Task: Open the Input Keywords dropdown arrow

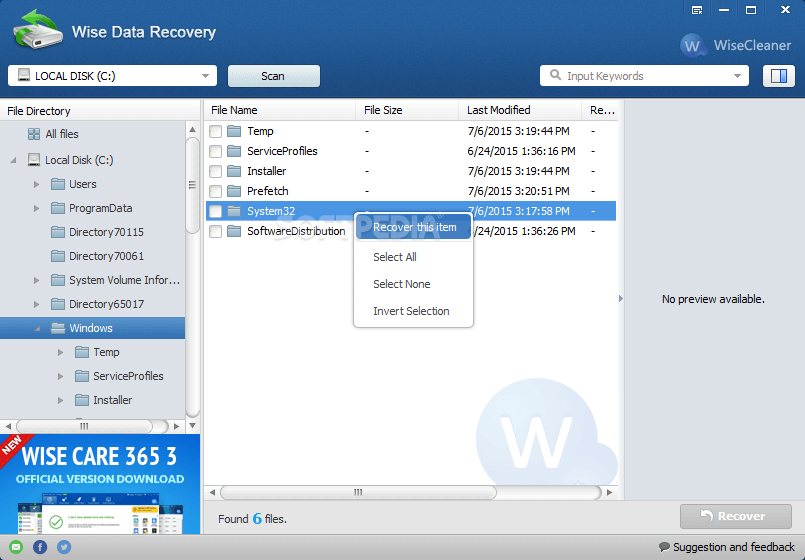Action: (737, 76)
